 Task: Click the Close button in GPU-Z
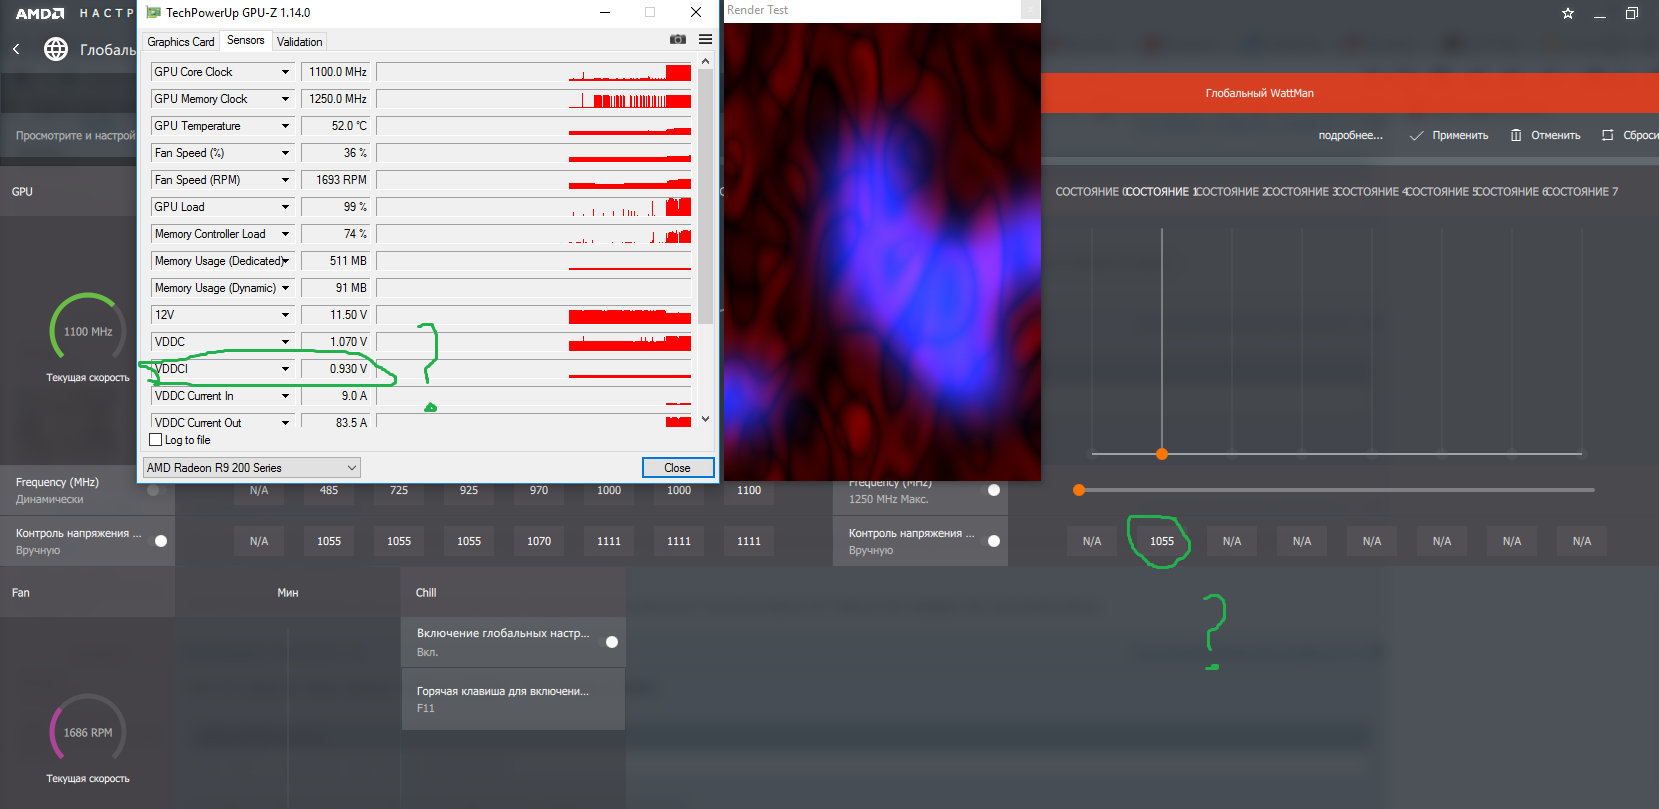point(678,468)
